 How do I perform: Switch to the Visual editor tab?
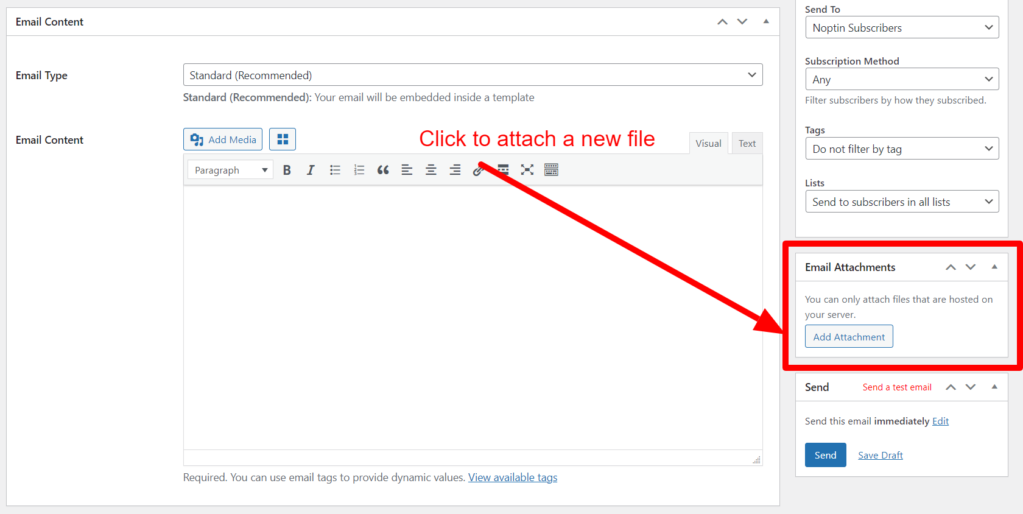(708, 144)
